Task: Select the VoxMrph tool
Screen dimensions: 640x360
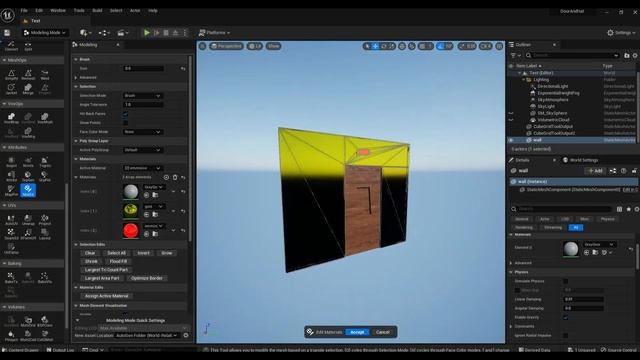Action: pyautogui.click(x=45, y=118)
